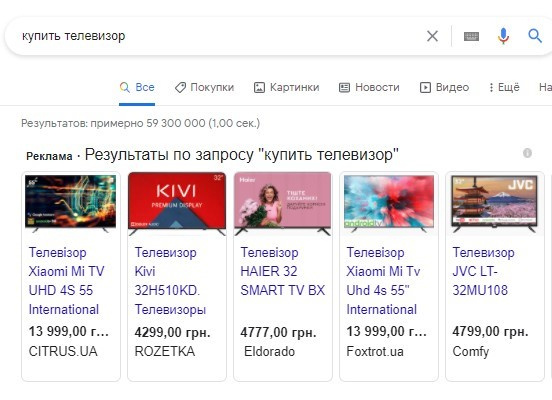552x400 pixels.
Task: Switch to the Покупки tab
Action: coord(205,87)
